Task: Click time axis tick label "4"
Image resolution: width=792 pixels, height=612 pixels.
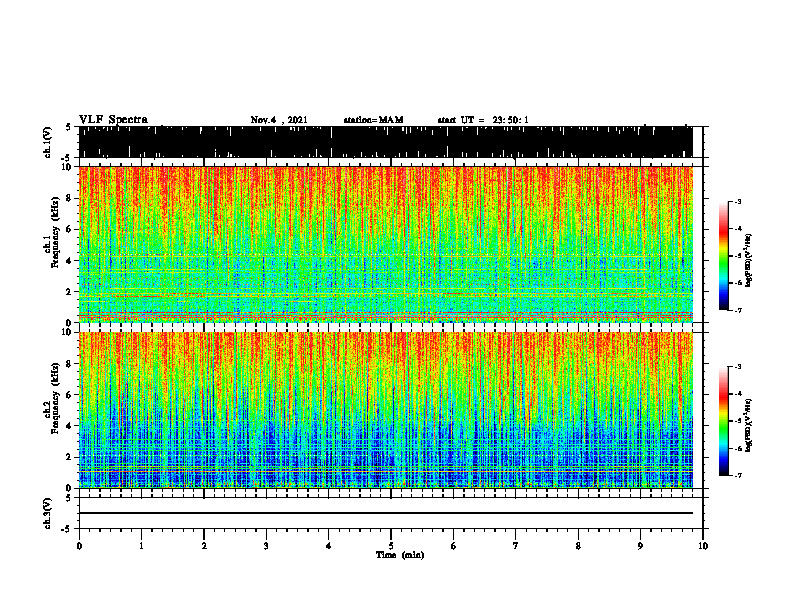Action: click(x=329, y=546)
